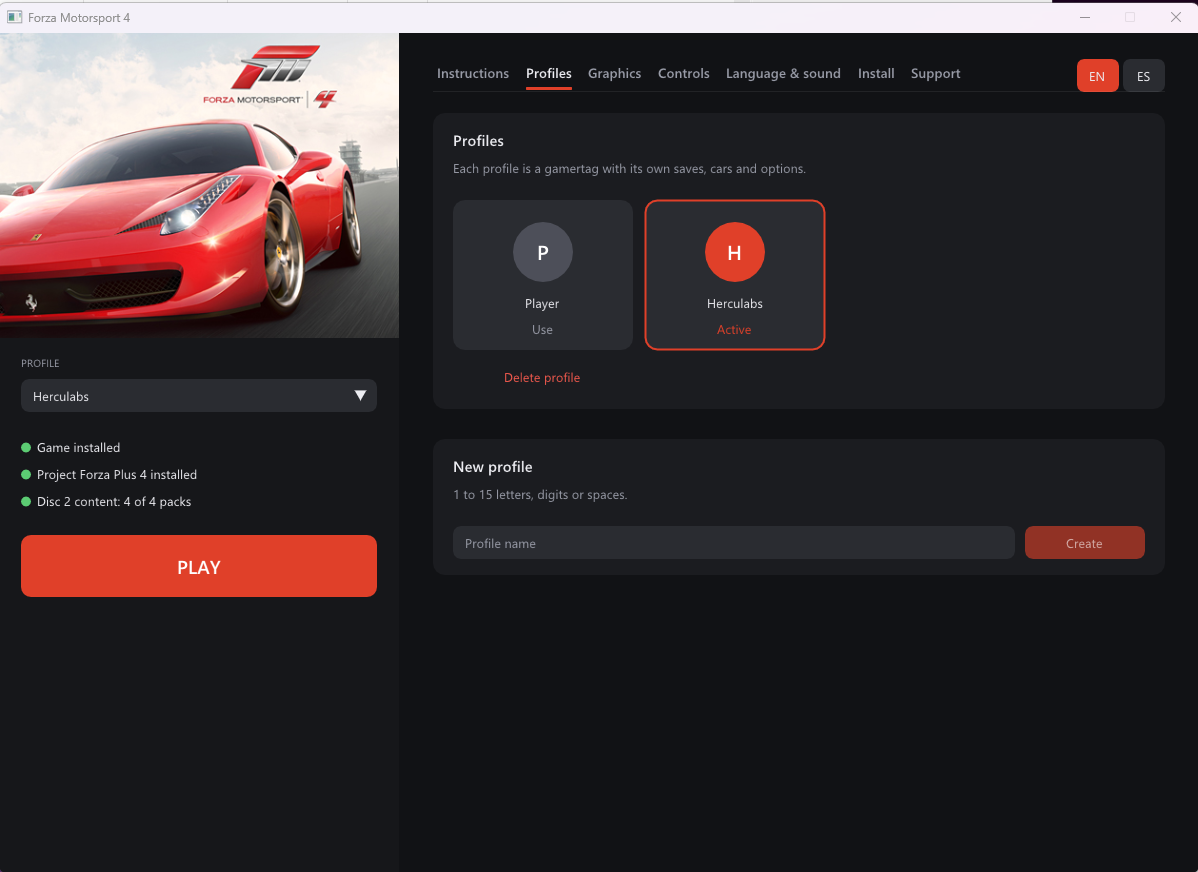Click the 'New profile' heading
1198x872 pixels.
pos(493,467)
